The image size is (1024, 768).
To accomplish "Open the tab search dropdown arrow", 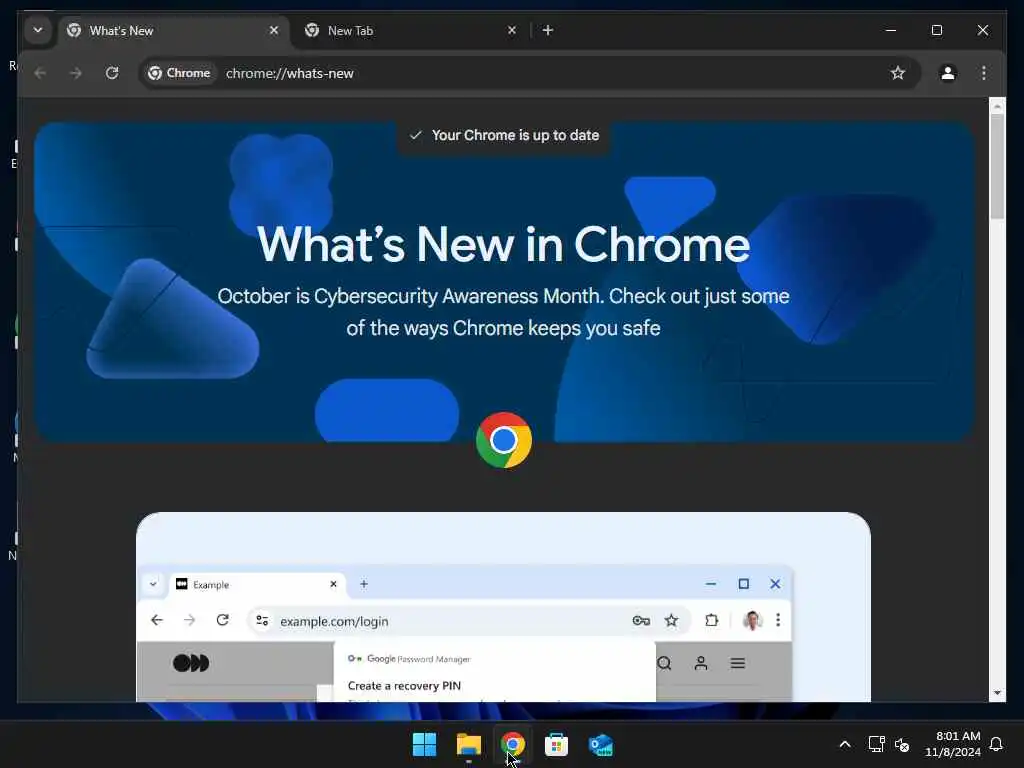I will (38, 30).
